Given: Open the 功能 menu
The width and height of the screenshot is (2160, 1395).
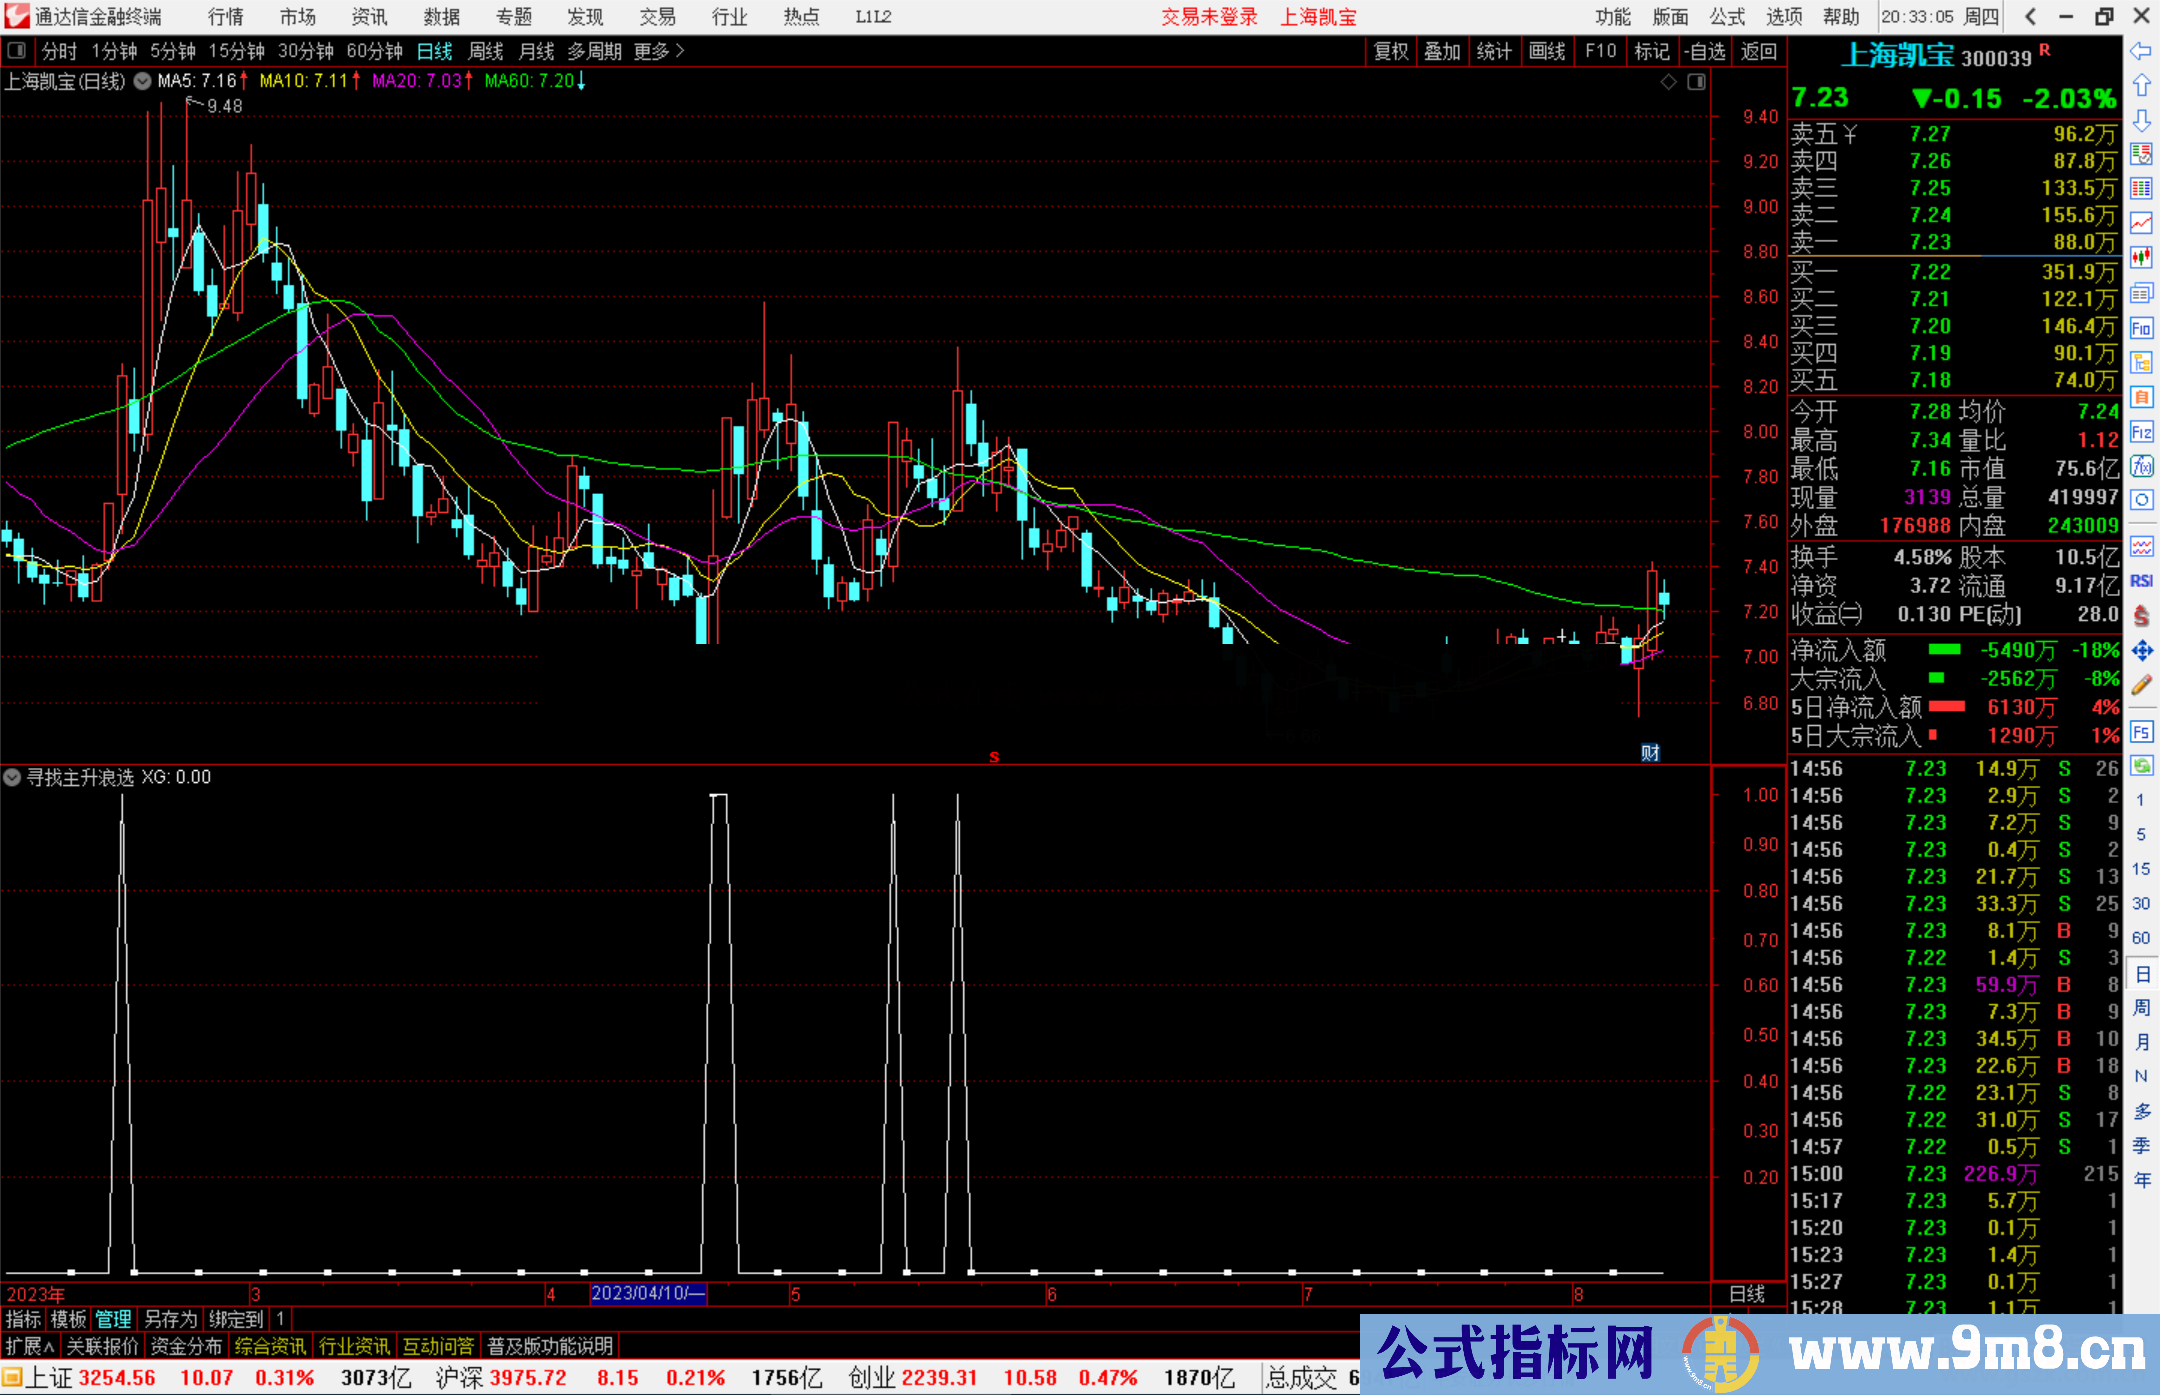Looking at the screenshot, I should 1613,17.
